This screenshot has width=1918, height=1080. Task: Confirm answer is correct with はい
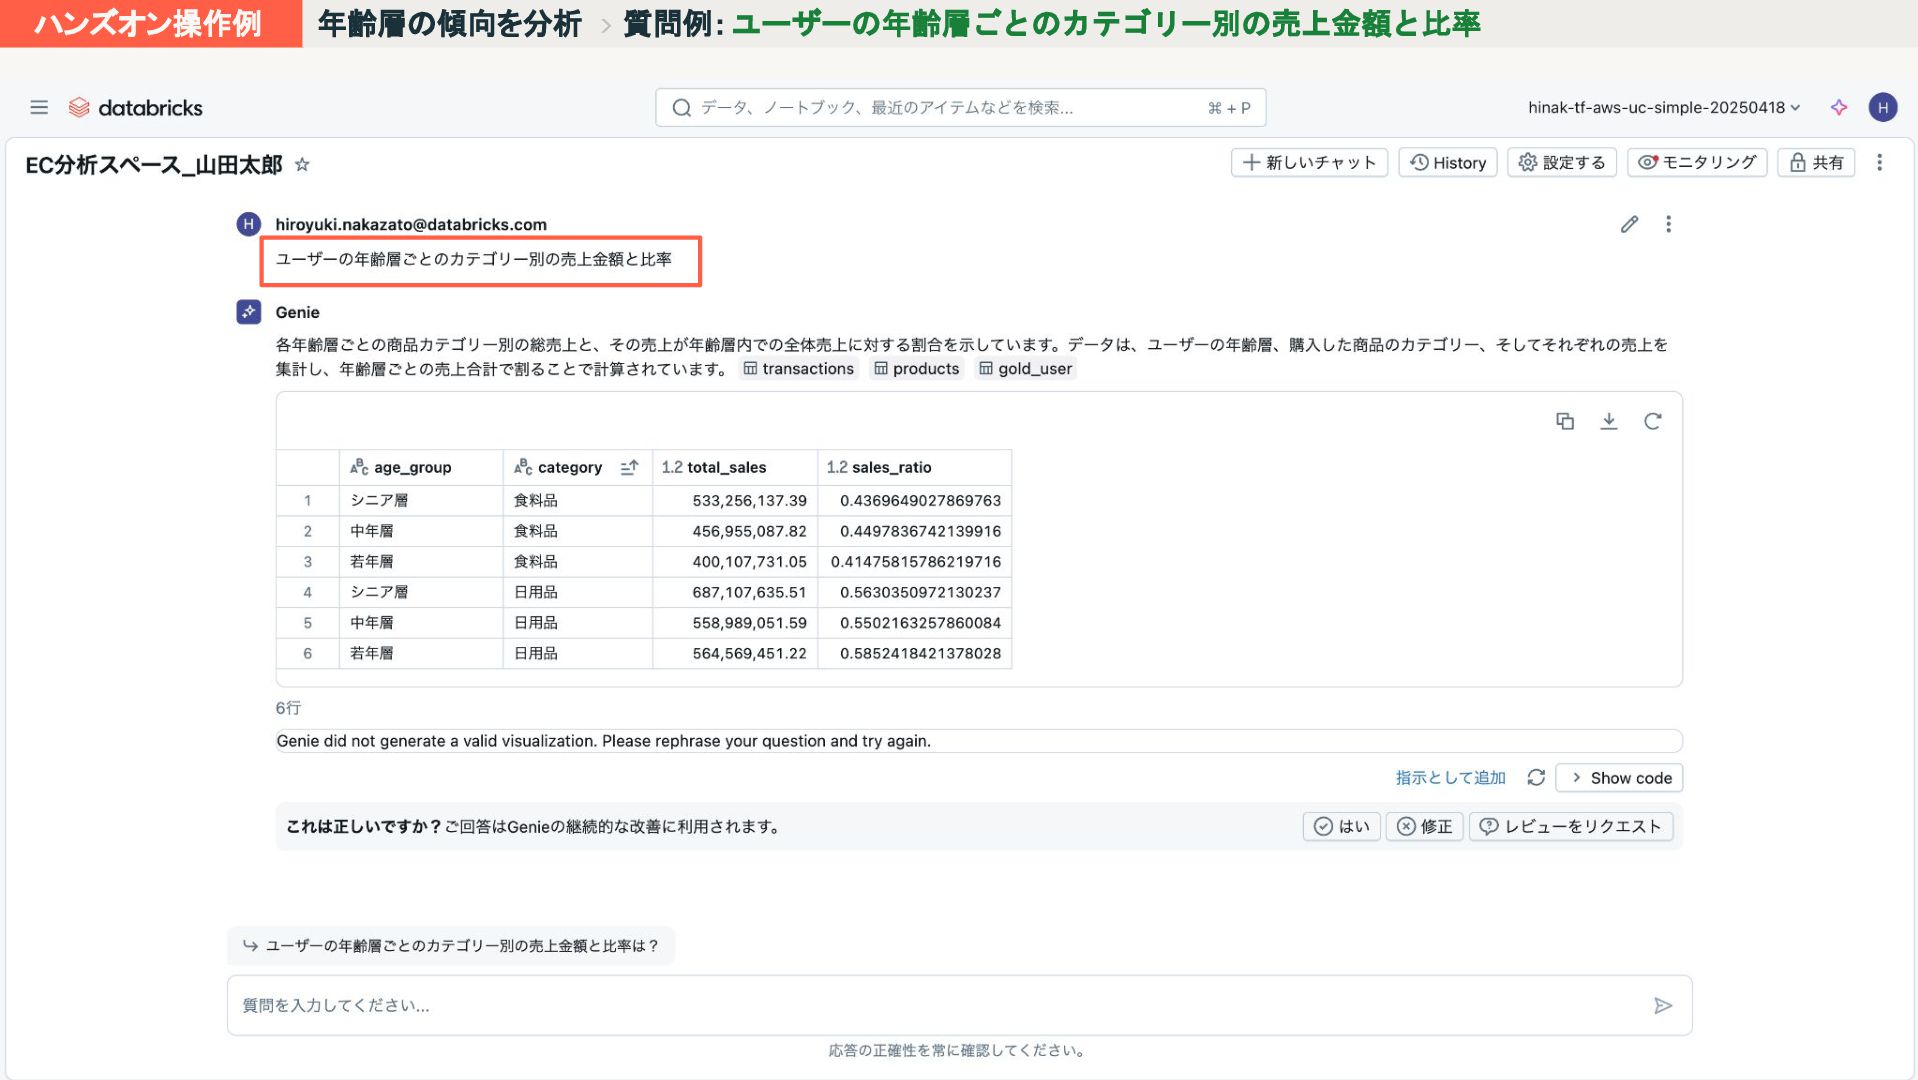pyautogui.click(x=1341, y=826)
